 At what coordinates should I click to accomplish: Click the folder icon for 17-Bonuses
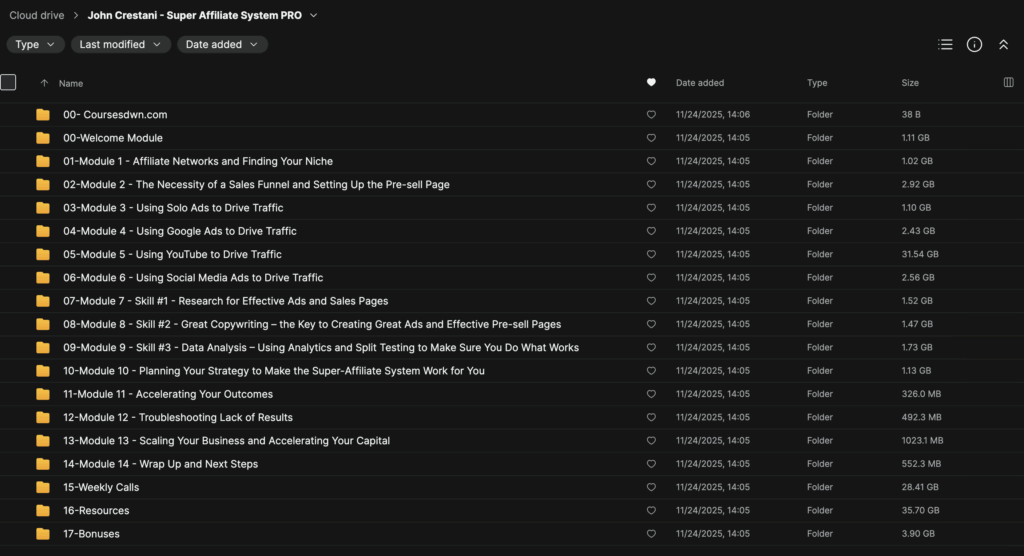(x=43, y=534)
